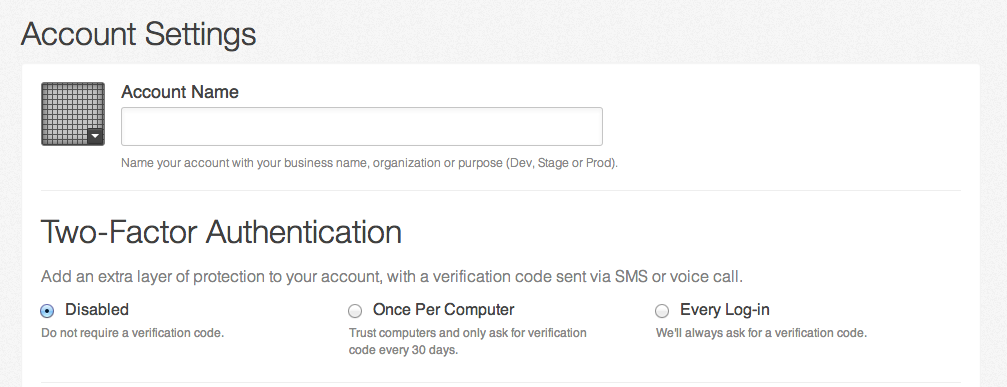Screen dimensions: 1007x387
Task: Select the Disabled two-factor option
Action: pyautogui.click(x=47, y=311)
